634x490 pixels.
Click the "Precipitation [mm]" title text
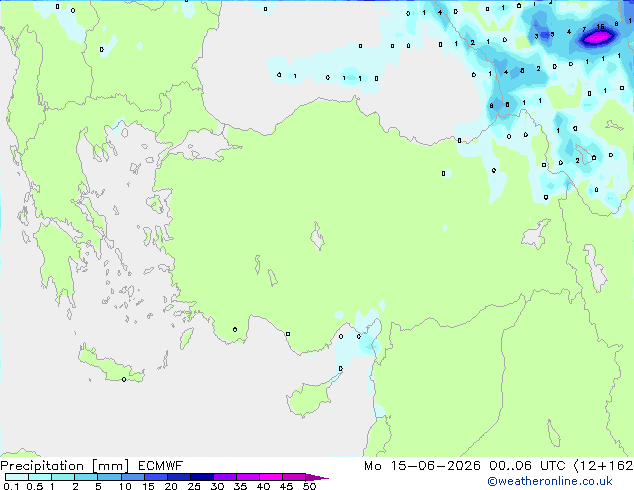pyautogui.click(x=65, y=466)
